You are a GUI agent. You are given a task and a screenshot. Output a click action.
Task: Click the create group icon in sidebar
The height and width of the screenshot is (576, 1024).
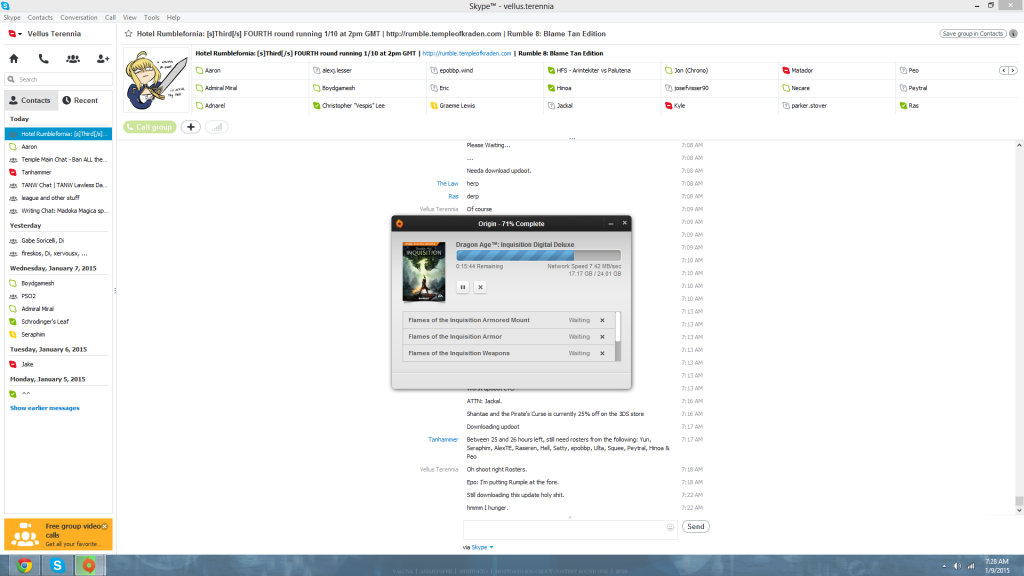click(x=73, y=59)
